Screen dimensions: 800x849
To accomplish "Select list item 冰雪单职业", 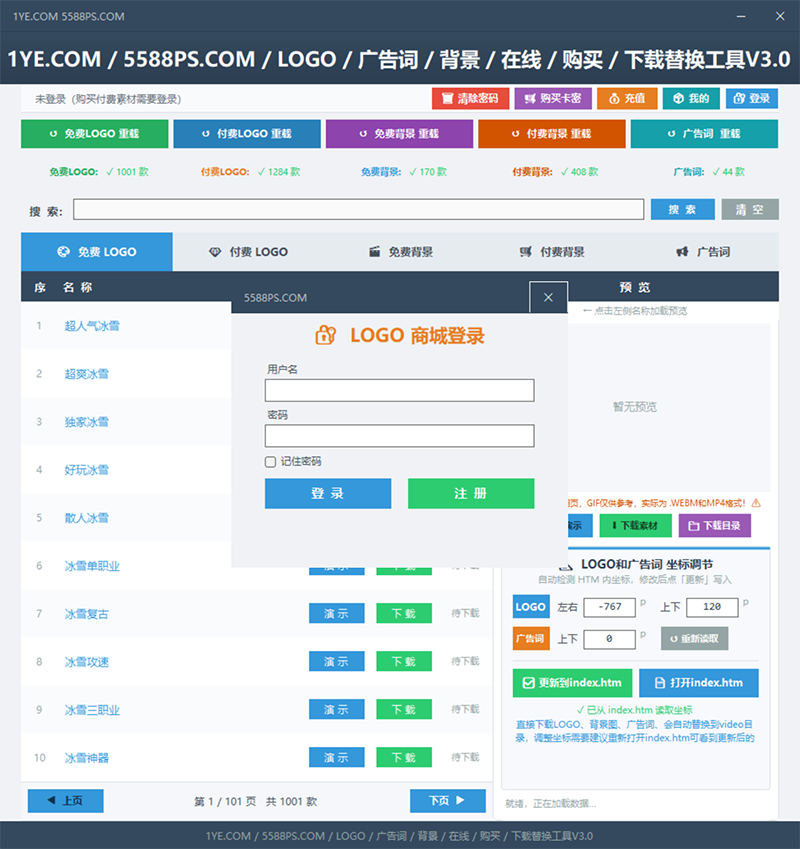I will pyautogui.click(x=92, y=566).
